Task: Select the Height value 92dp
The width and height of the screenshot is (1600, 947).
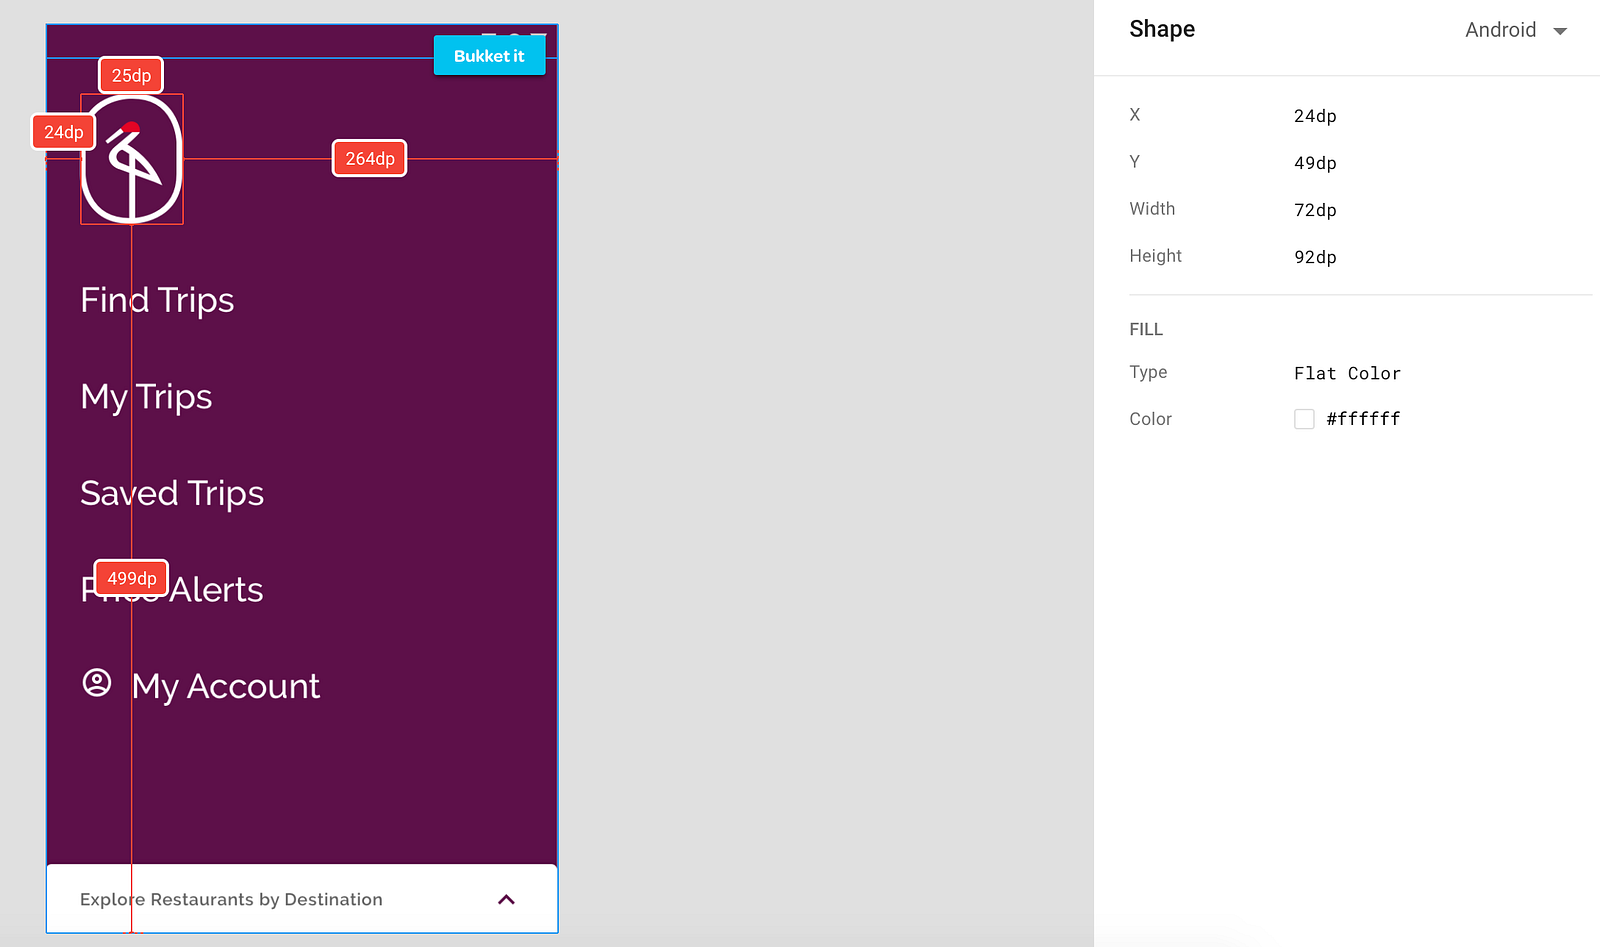Action: [x=1315, y=257]
